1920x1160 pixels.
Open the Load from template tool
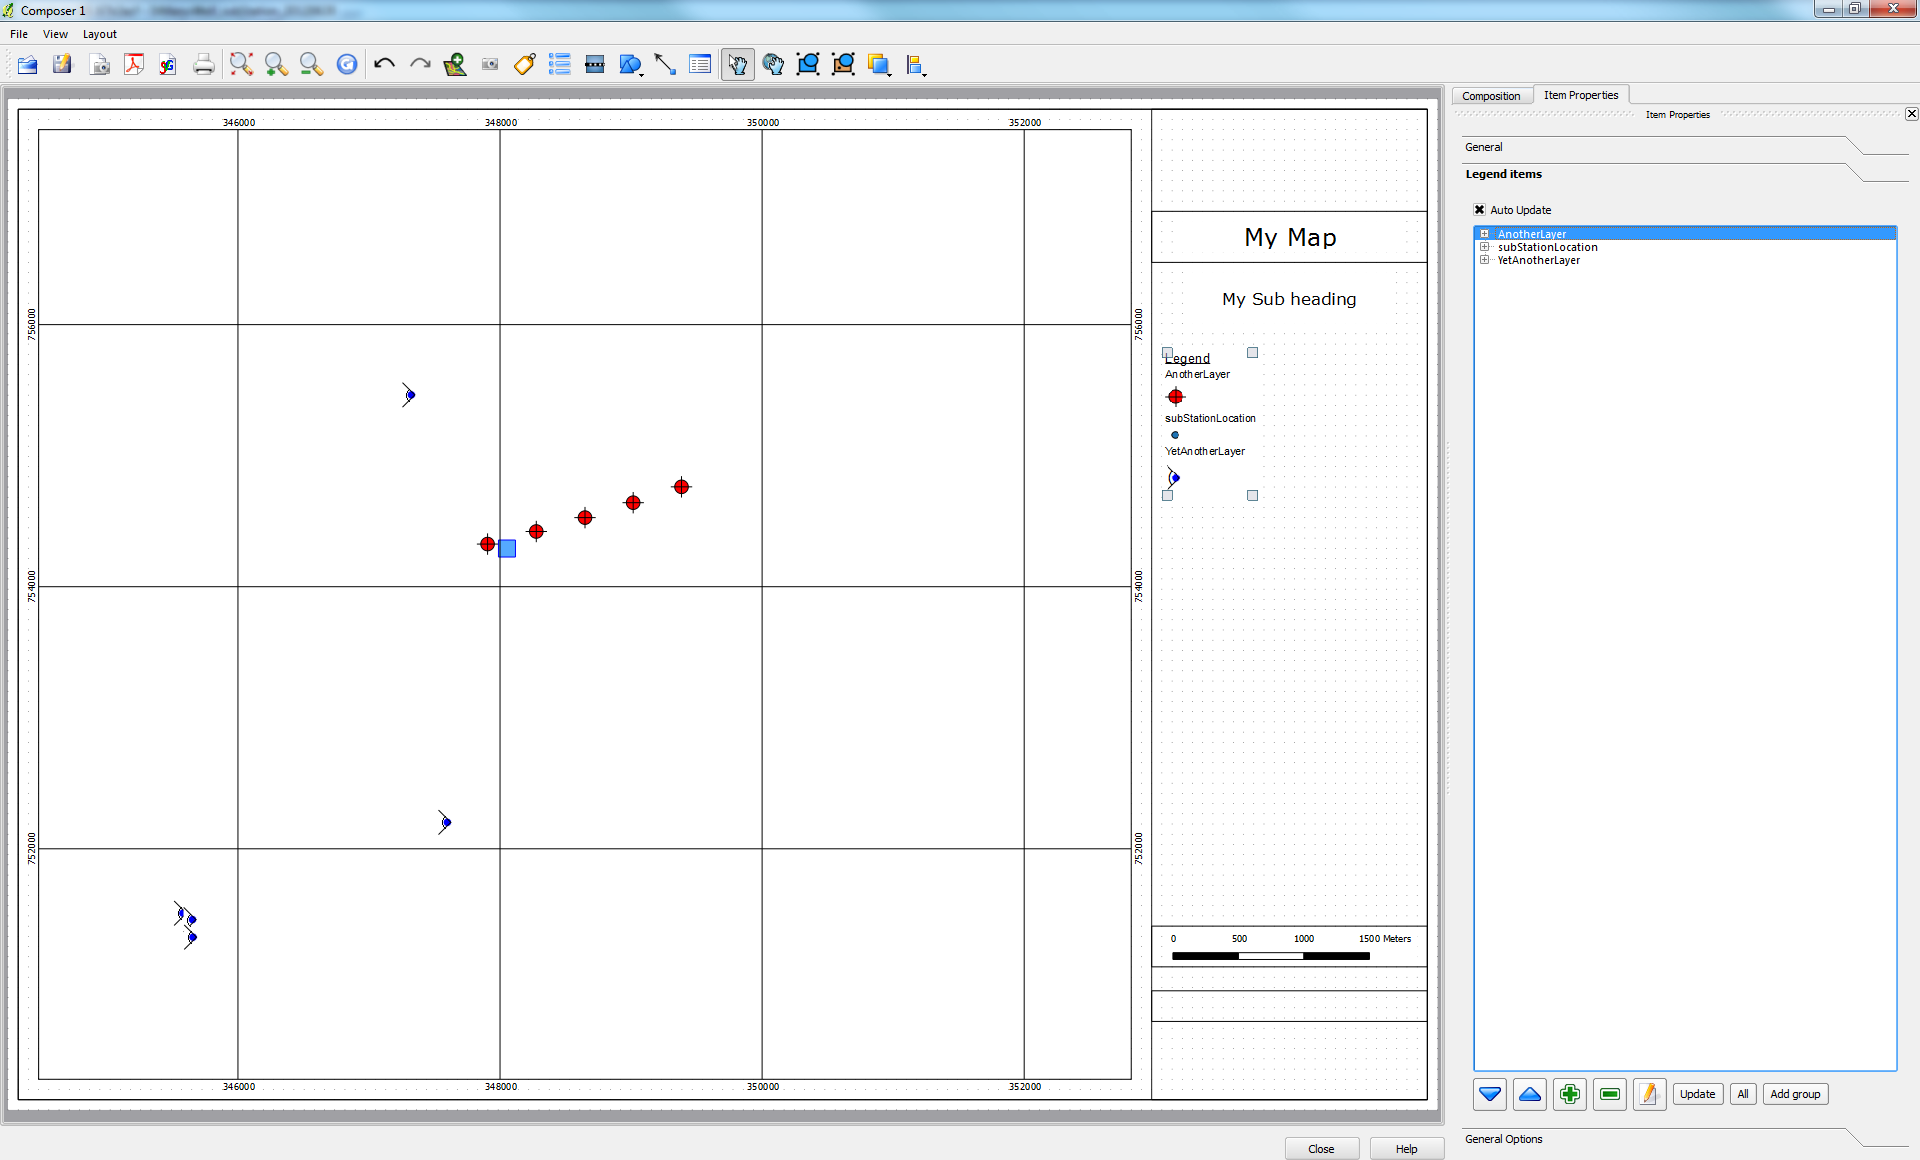tap(28, 65)
